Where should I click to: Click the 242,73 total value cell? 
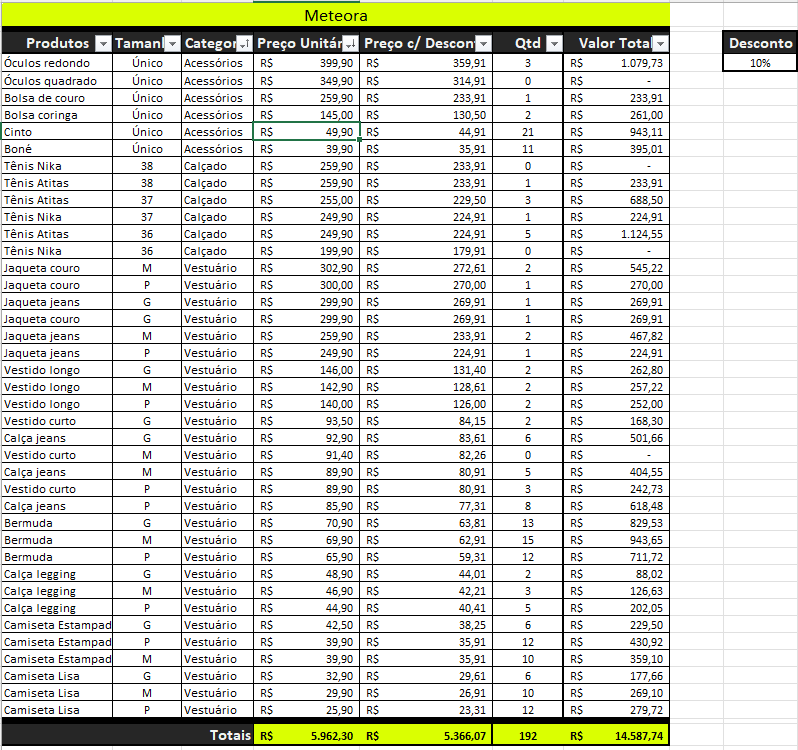[x=616, y=489]
